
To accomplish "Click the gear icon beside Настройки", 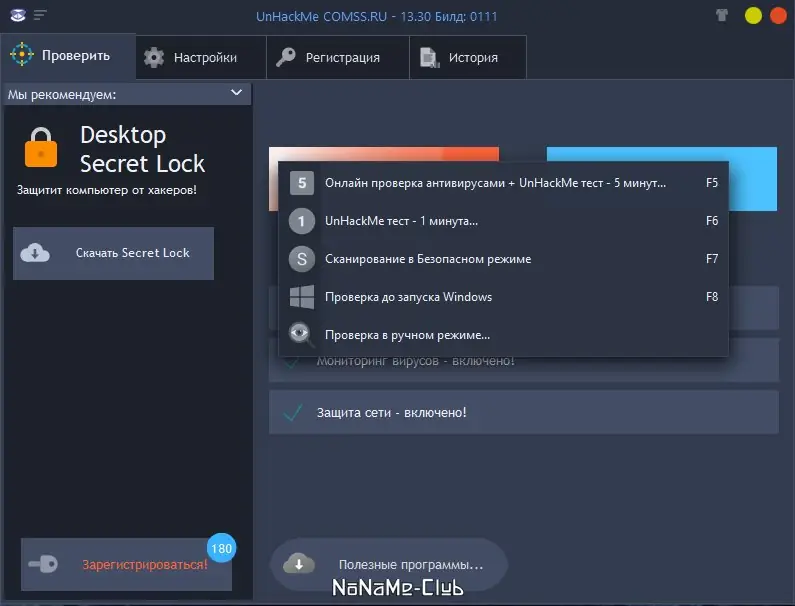I will pyautogui.click(x=154, y=57).
